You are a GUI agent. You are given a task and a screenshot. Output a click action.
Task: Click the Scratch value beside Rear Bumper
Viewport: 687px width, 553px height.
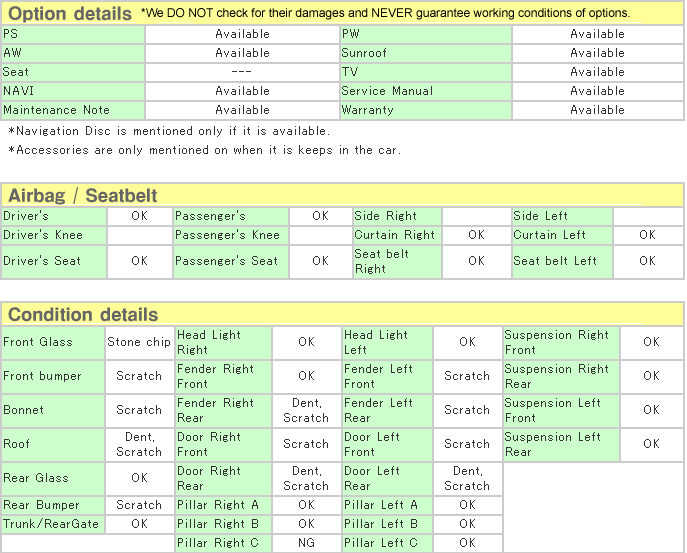tap(139, 505)
